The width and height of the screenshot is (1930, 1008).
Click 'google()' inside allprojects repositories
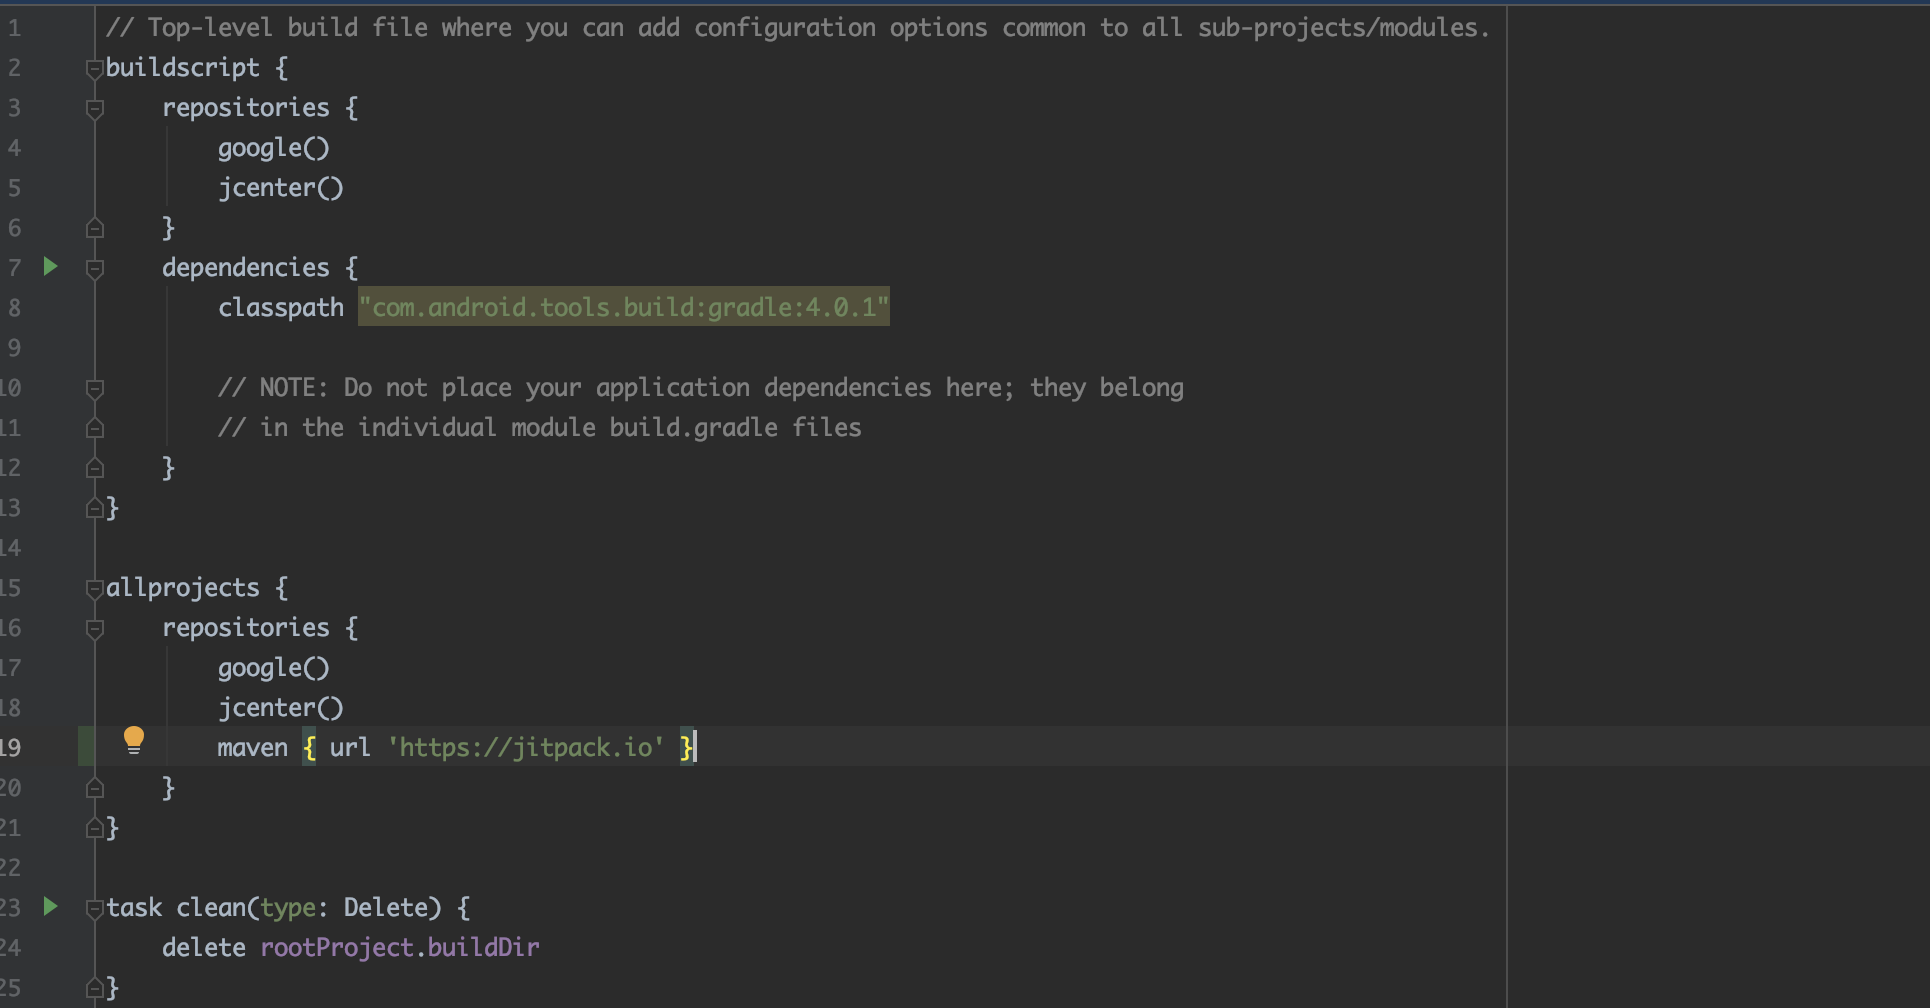click(274, 667)
